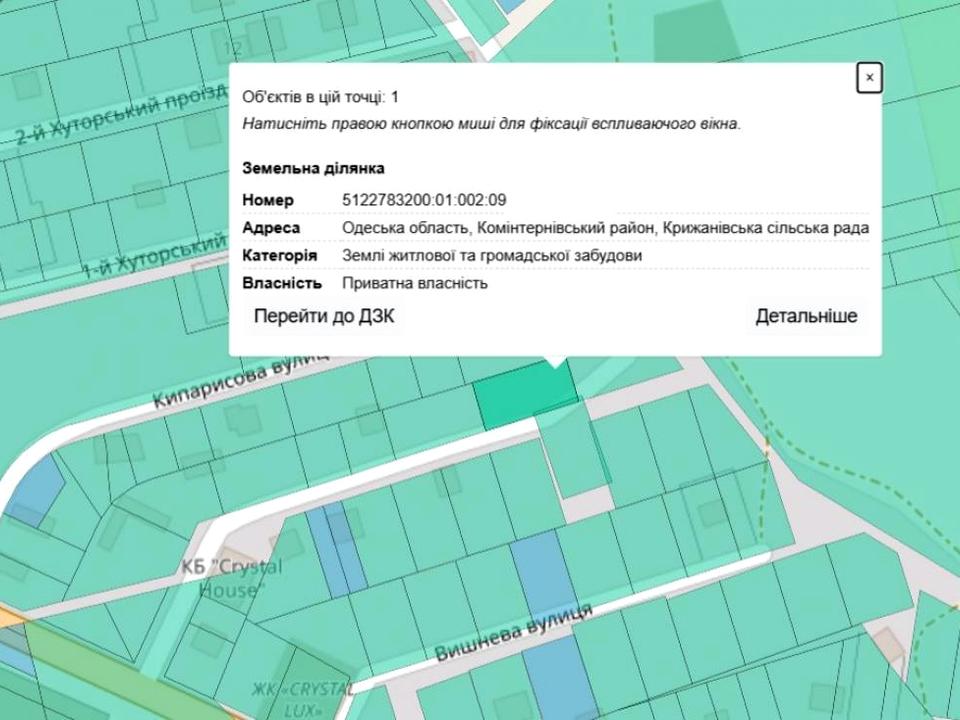This screenshot has width=960, height=720.
Task: Click the "Перейти до ДЗК" button
Action: (x=324, y=316)
